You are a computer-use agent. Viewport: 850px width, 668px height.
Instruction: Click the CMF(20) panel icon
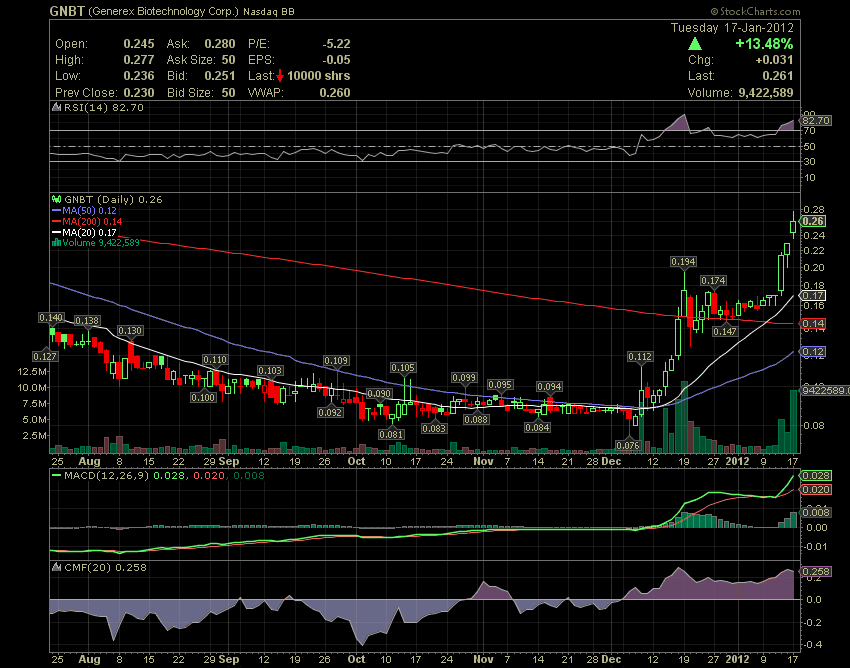(56, 567)
